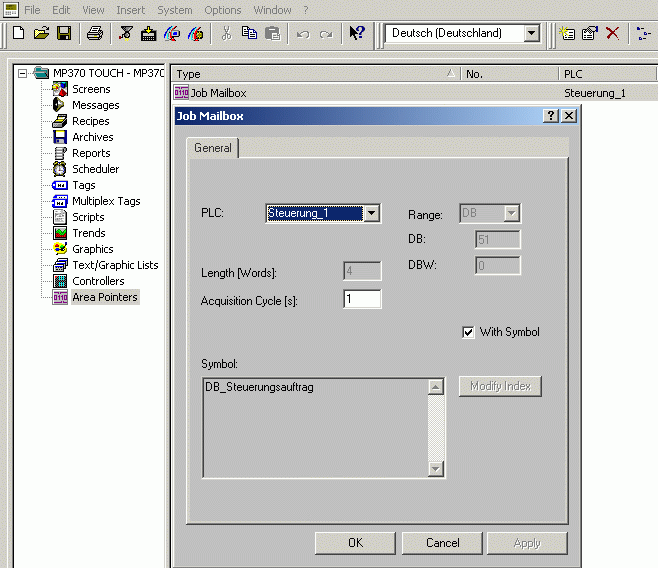The width and height of the screenshot is (658, 568).
Task: Click the Save floppy disk icon
Action: (63, 33)
